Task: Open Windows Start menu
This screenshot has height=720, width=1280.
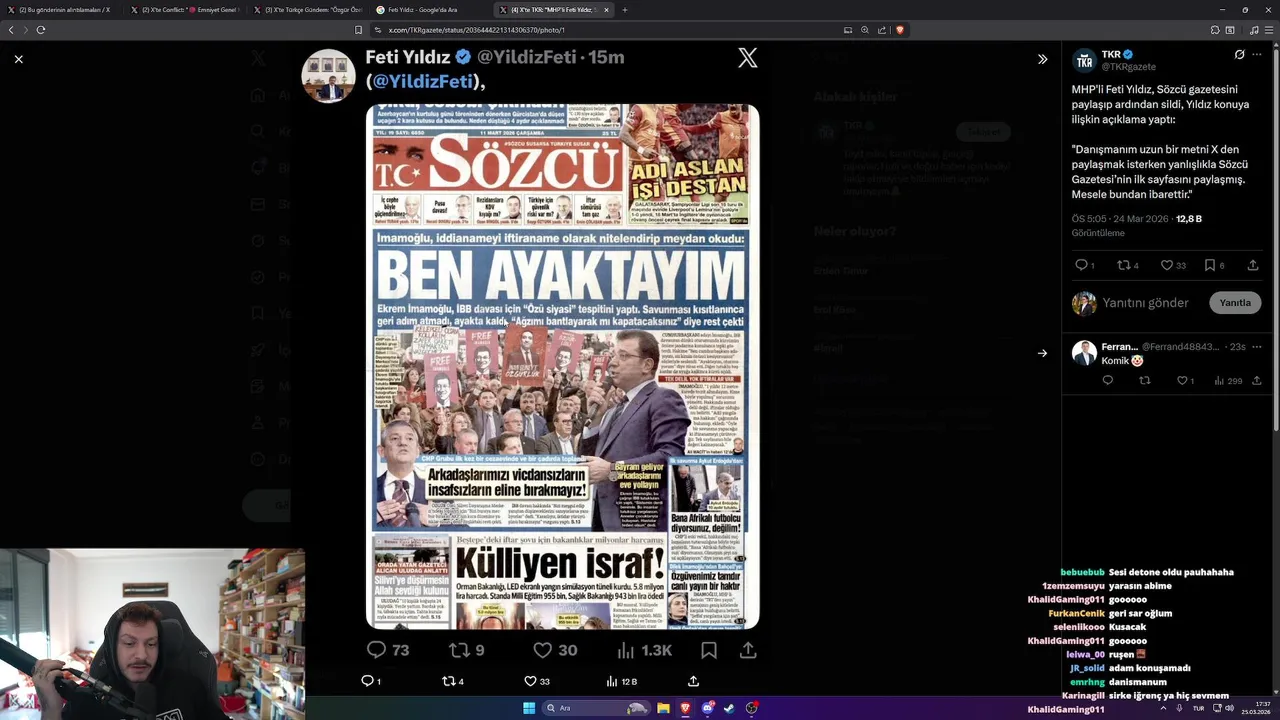Action: click(529, 708)
